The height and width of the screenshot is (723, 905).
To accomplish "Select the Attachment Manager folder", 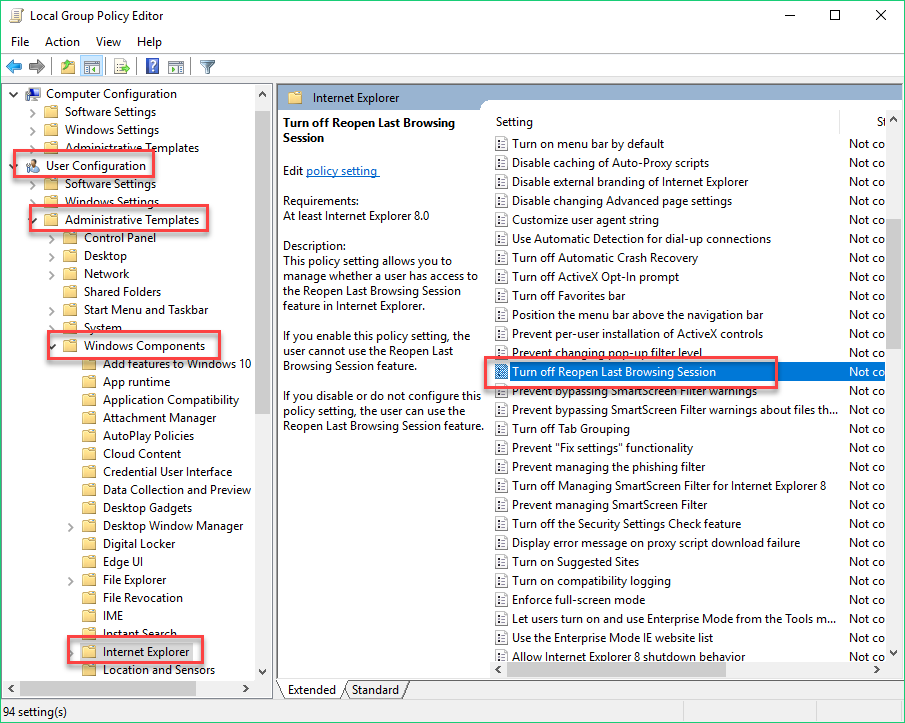I will [x=159, y=418].
